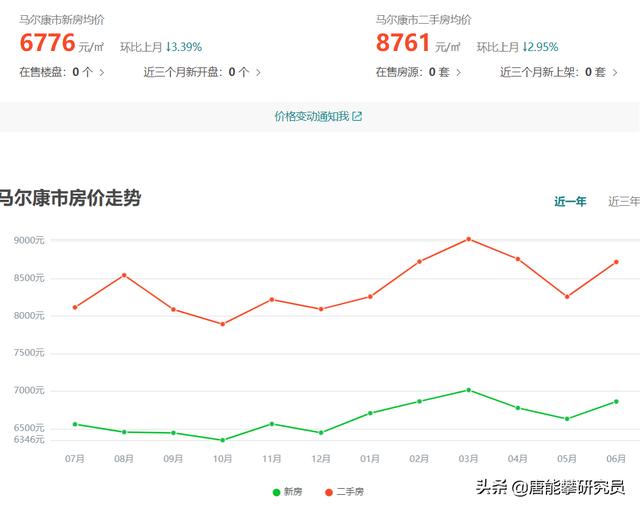This screenshot has height=510, width=640.
Task: Click the new home price 6776
Action: pyautogui.click(x=48, y=43)
